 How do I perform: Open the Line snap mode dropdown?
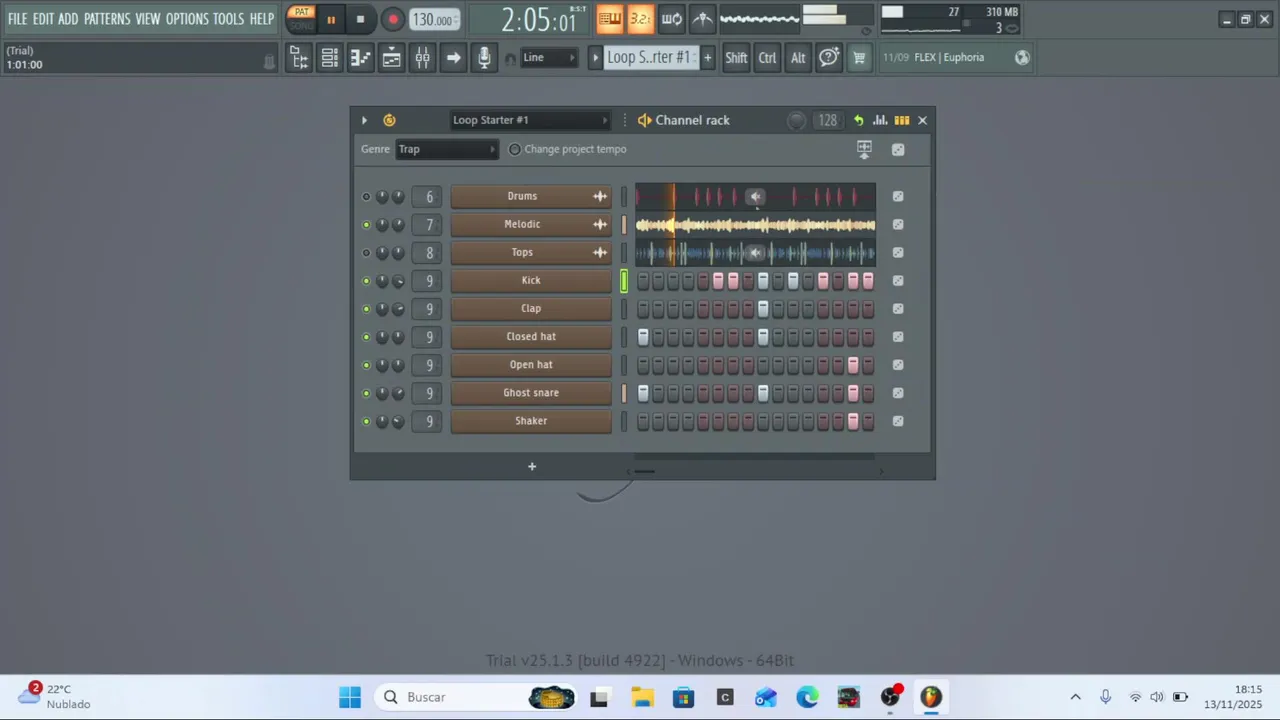[549, 58]
